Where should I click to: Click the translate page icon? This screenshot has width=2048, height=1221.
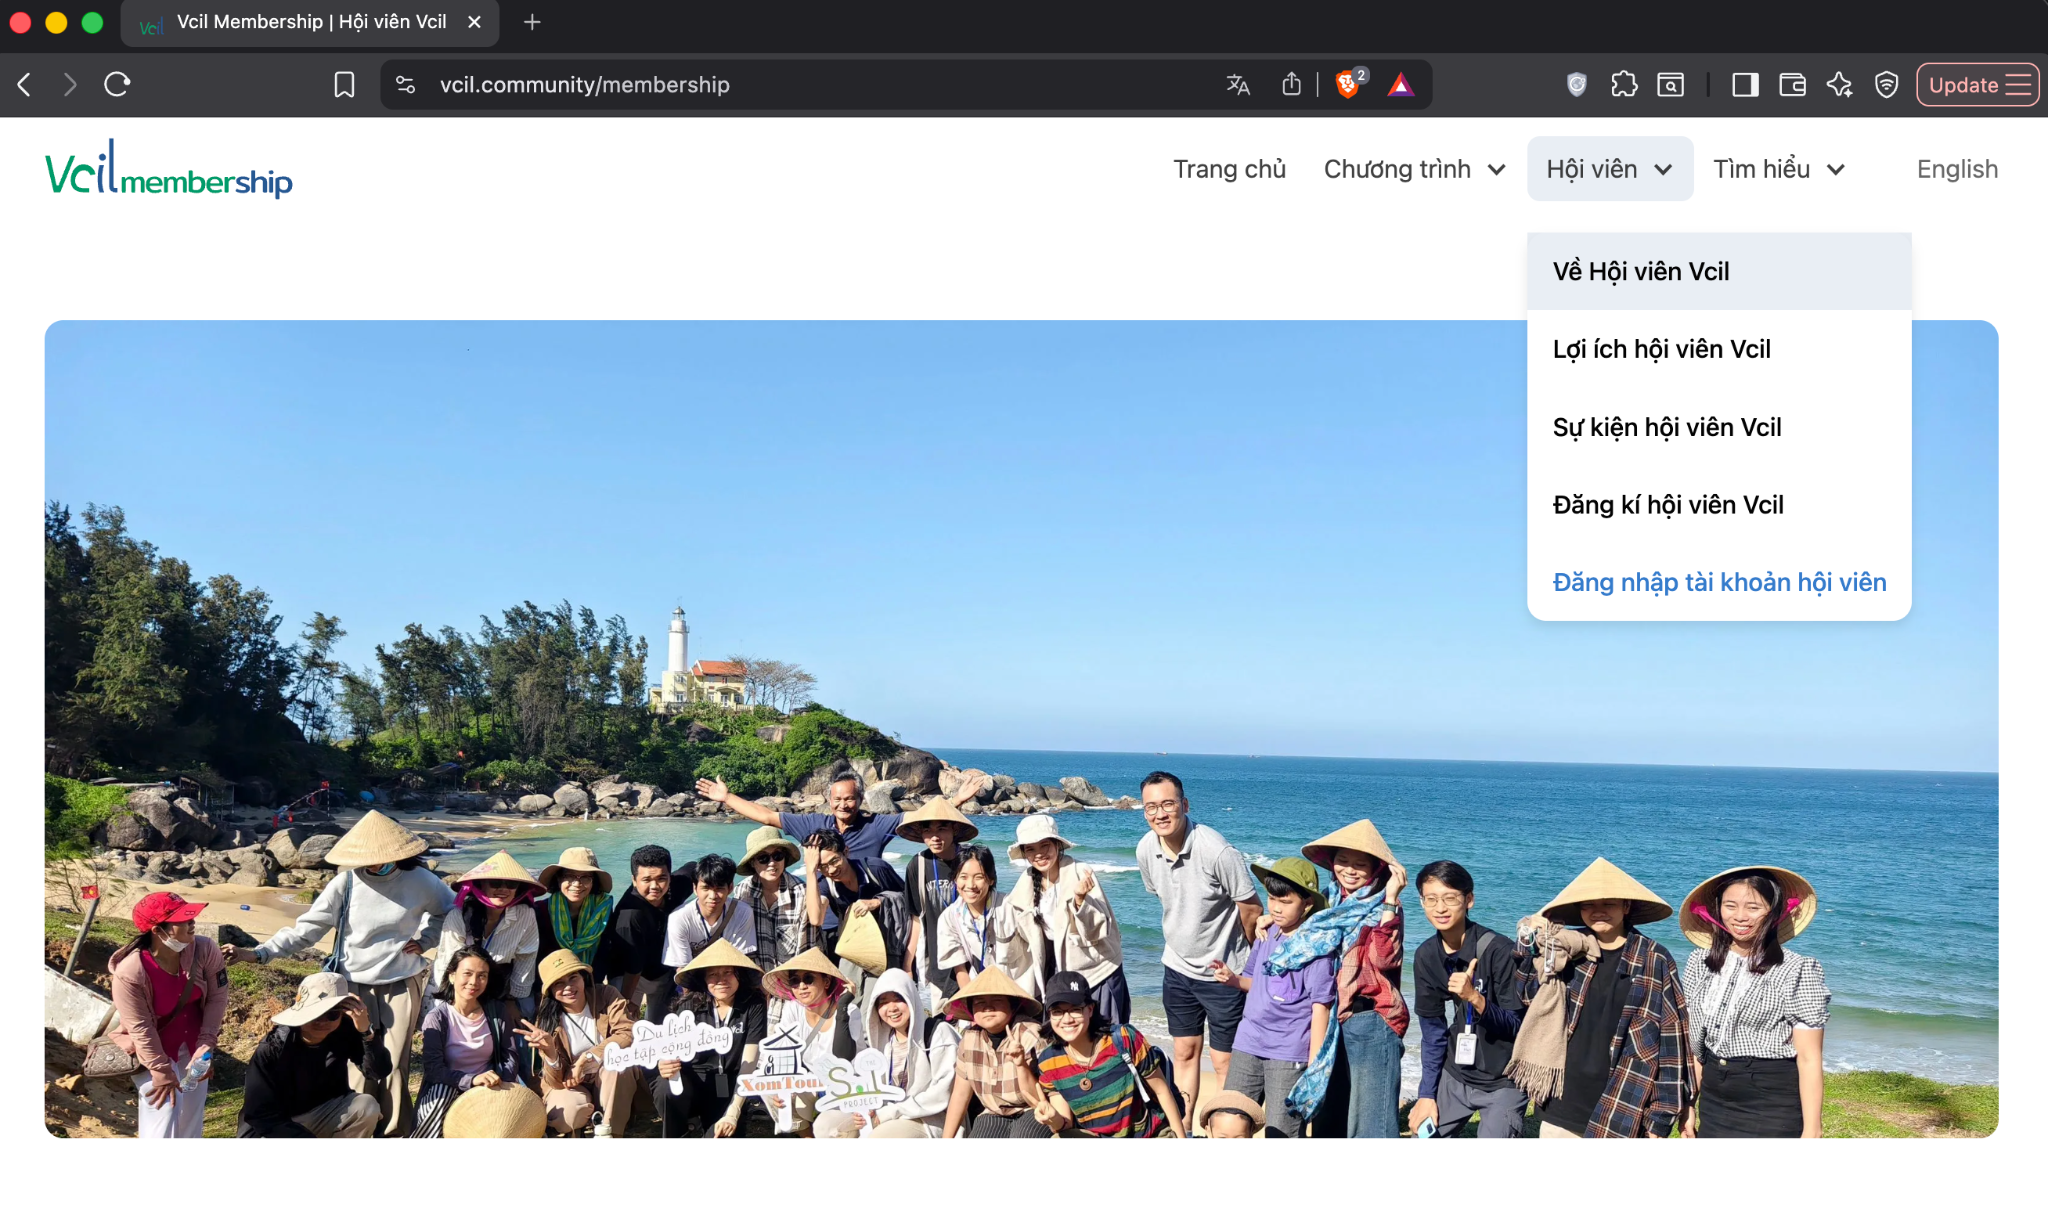(1238, 85)
